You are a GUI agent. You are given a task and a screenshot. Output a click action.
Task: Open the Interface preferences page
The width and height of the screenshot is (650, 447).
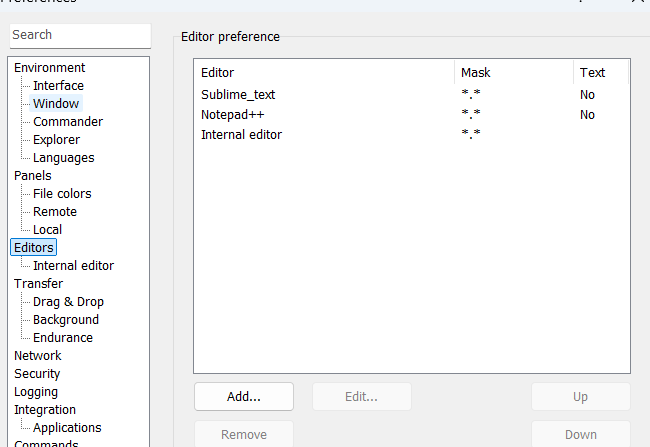58,86
